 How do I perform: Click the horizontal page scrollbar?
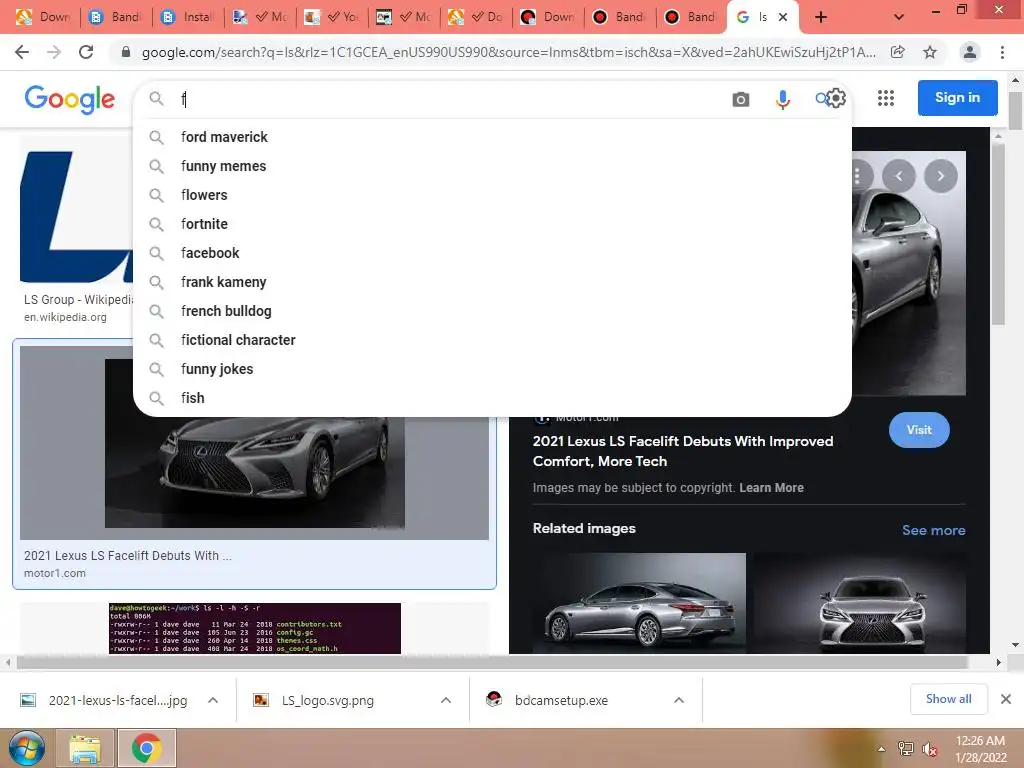coord(492,662)
